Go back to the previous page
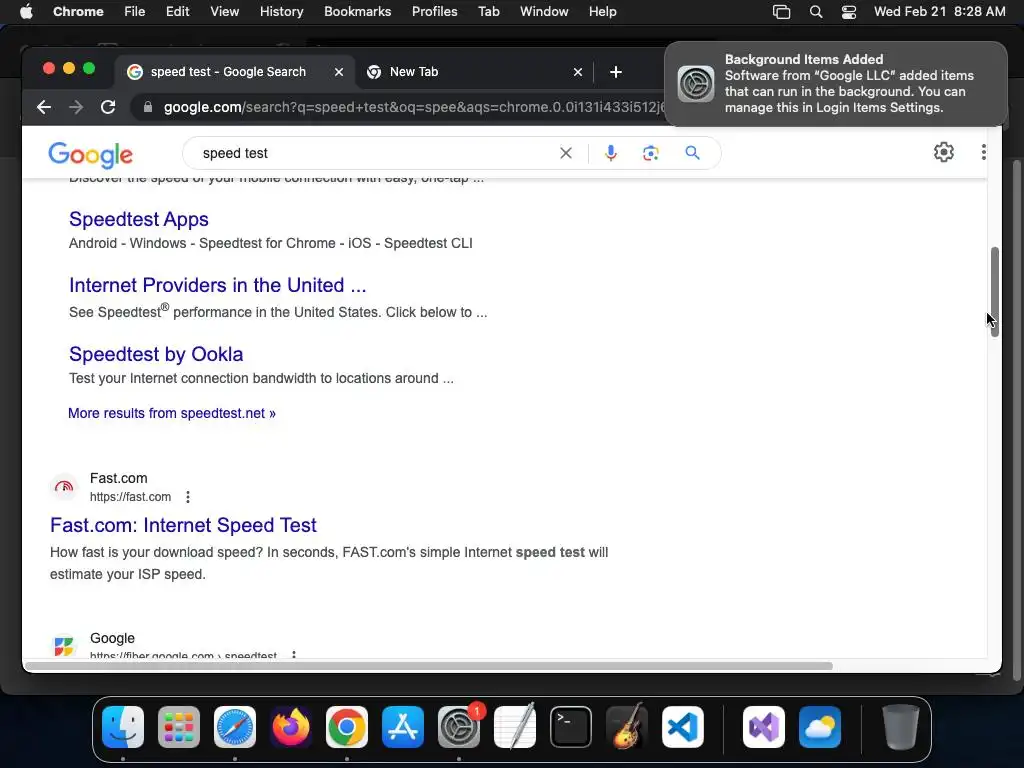Viewport: 1024px width, 768px height. tap(44, 107)
